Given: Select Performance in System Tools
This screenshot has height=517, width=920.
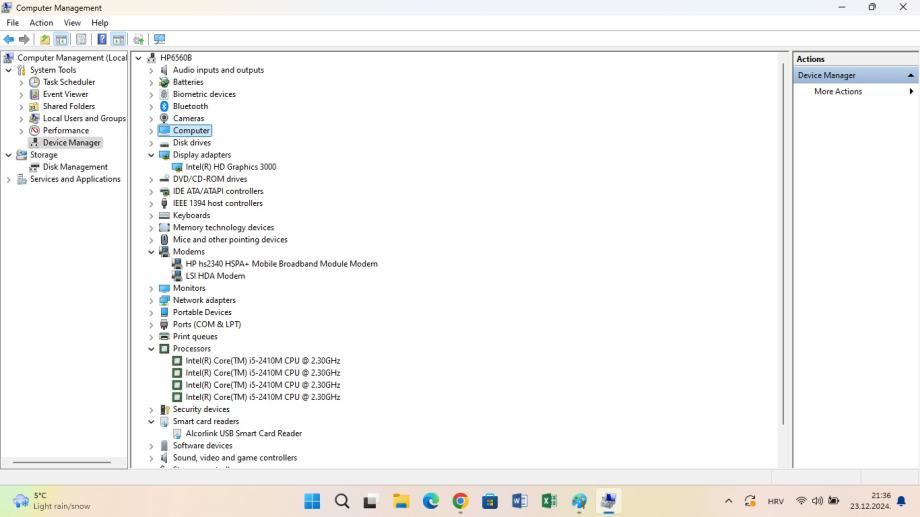Looking at the screenshot, I should tap(66, 130).
